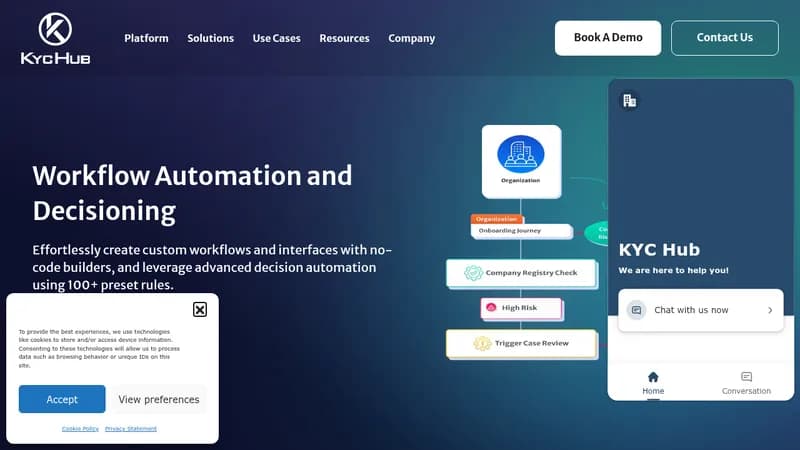Click the chevron arrow in Chat with us now
Screen dimensions: 800x450
[770, 310]
